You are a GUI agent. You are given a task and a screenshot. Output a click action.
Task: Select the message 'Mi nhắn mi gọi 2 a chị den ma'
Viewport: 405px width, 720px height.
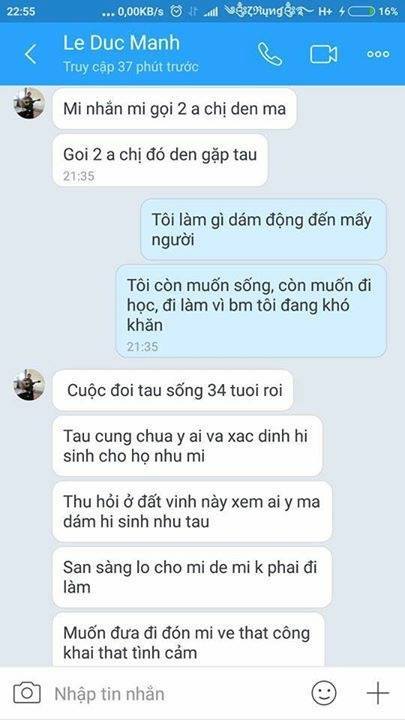[x=174, y=109]
